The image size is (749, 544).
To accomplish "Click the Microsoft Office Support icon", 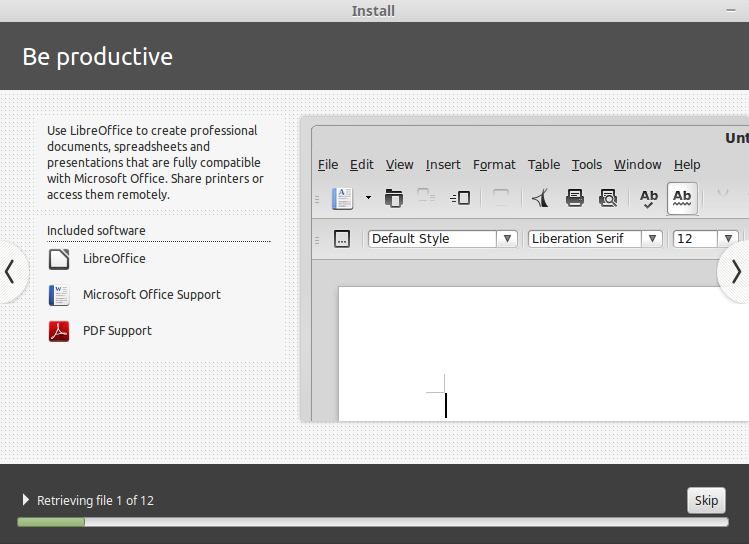I will pyautogui.click(x=59, y=295).
